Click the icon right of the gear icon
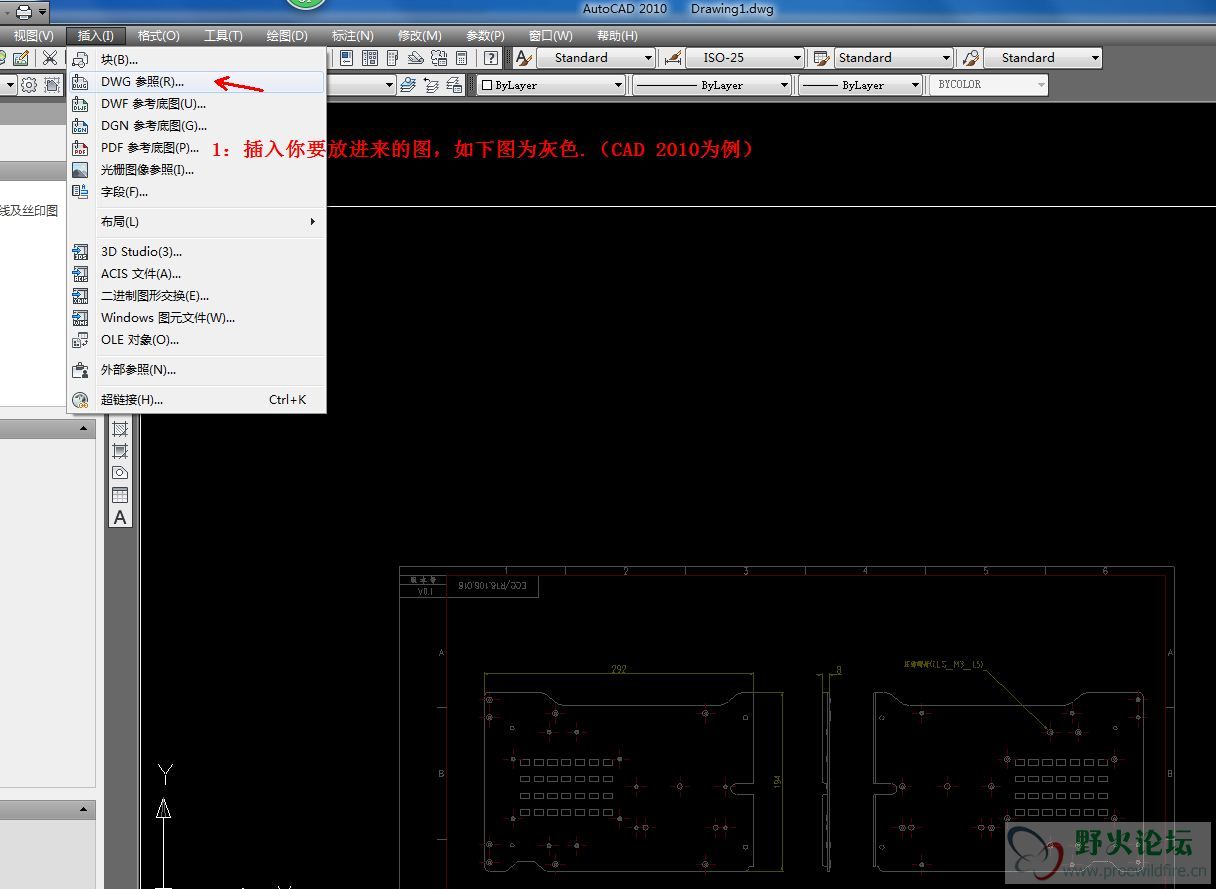This screenshot has width=1216, height=889. (52, 85)
